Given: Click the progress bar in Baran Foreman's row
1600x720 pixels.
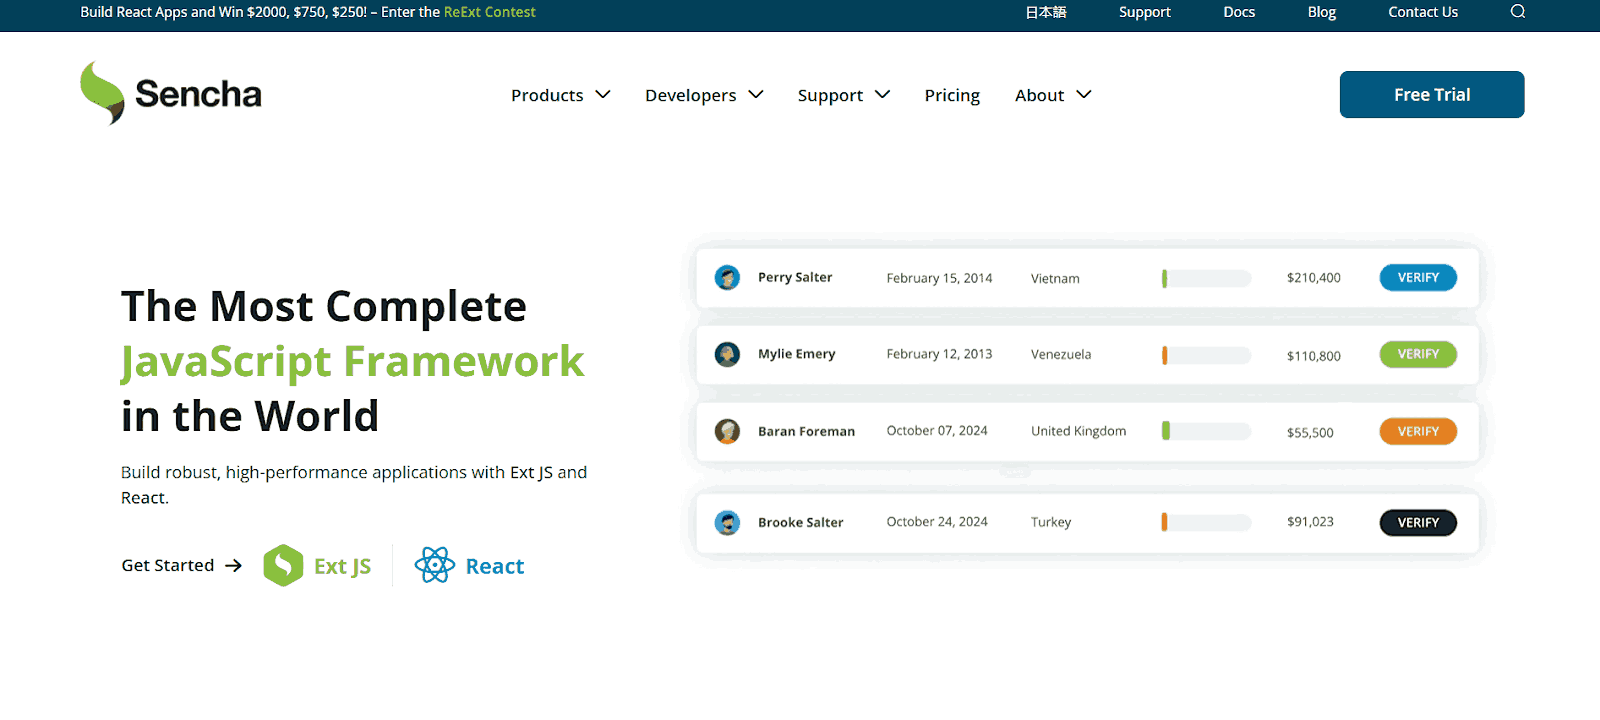Looking at the screenshot, I should tap(1206, 431).
